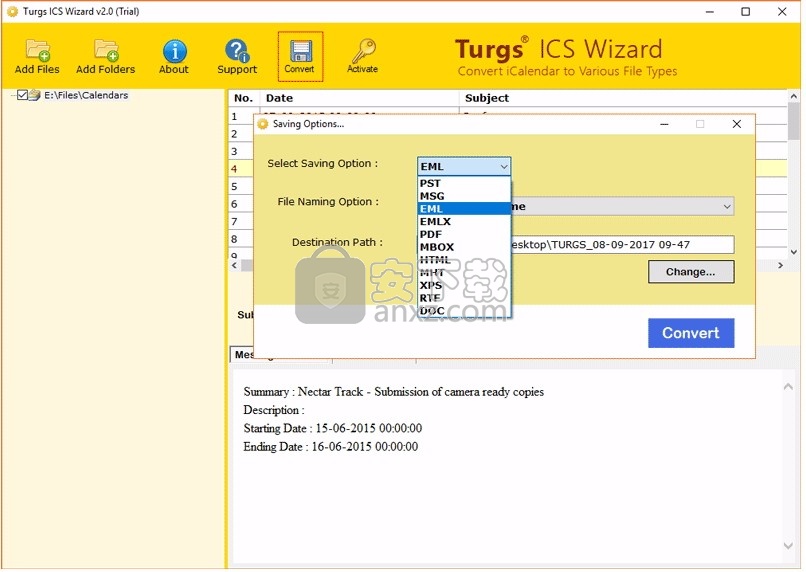Choose RTF from the saving option list

click(x=464, y=298)
